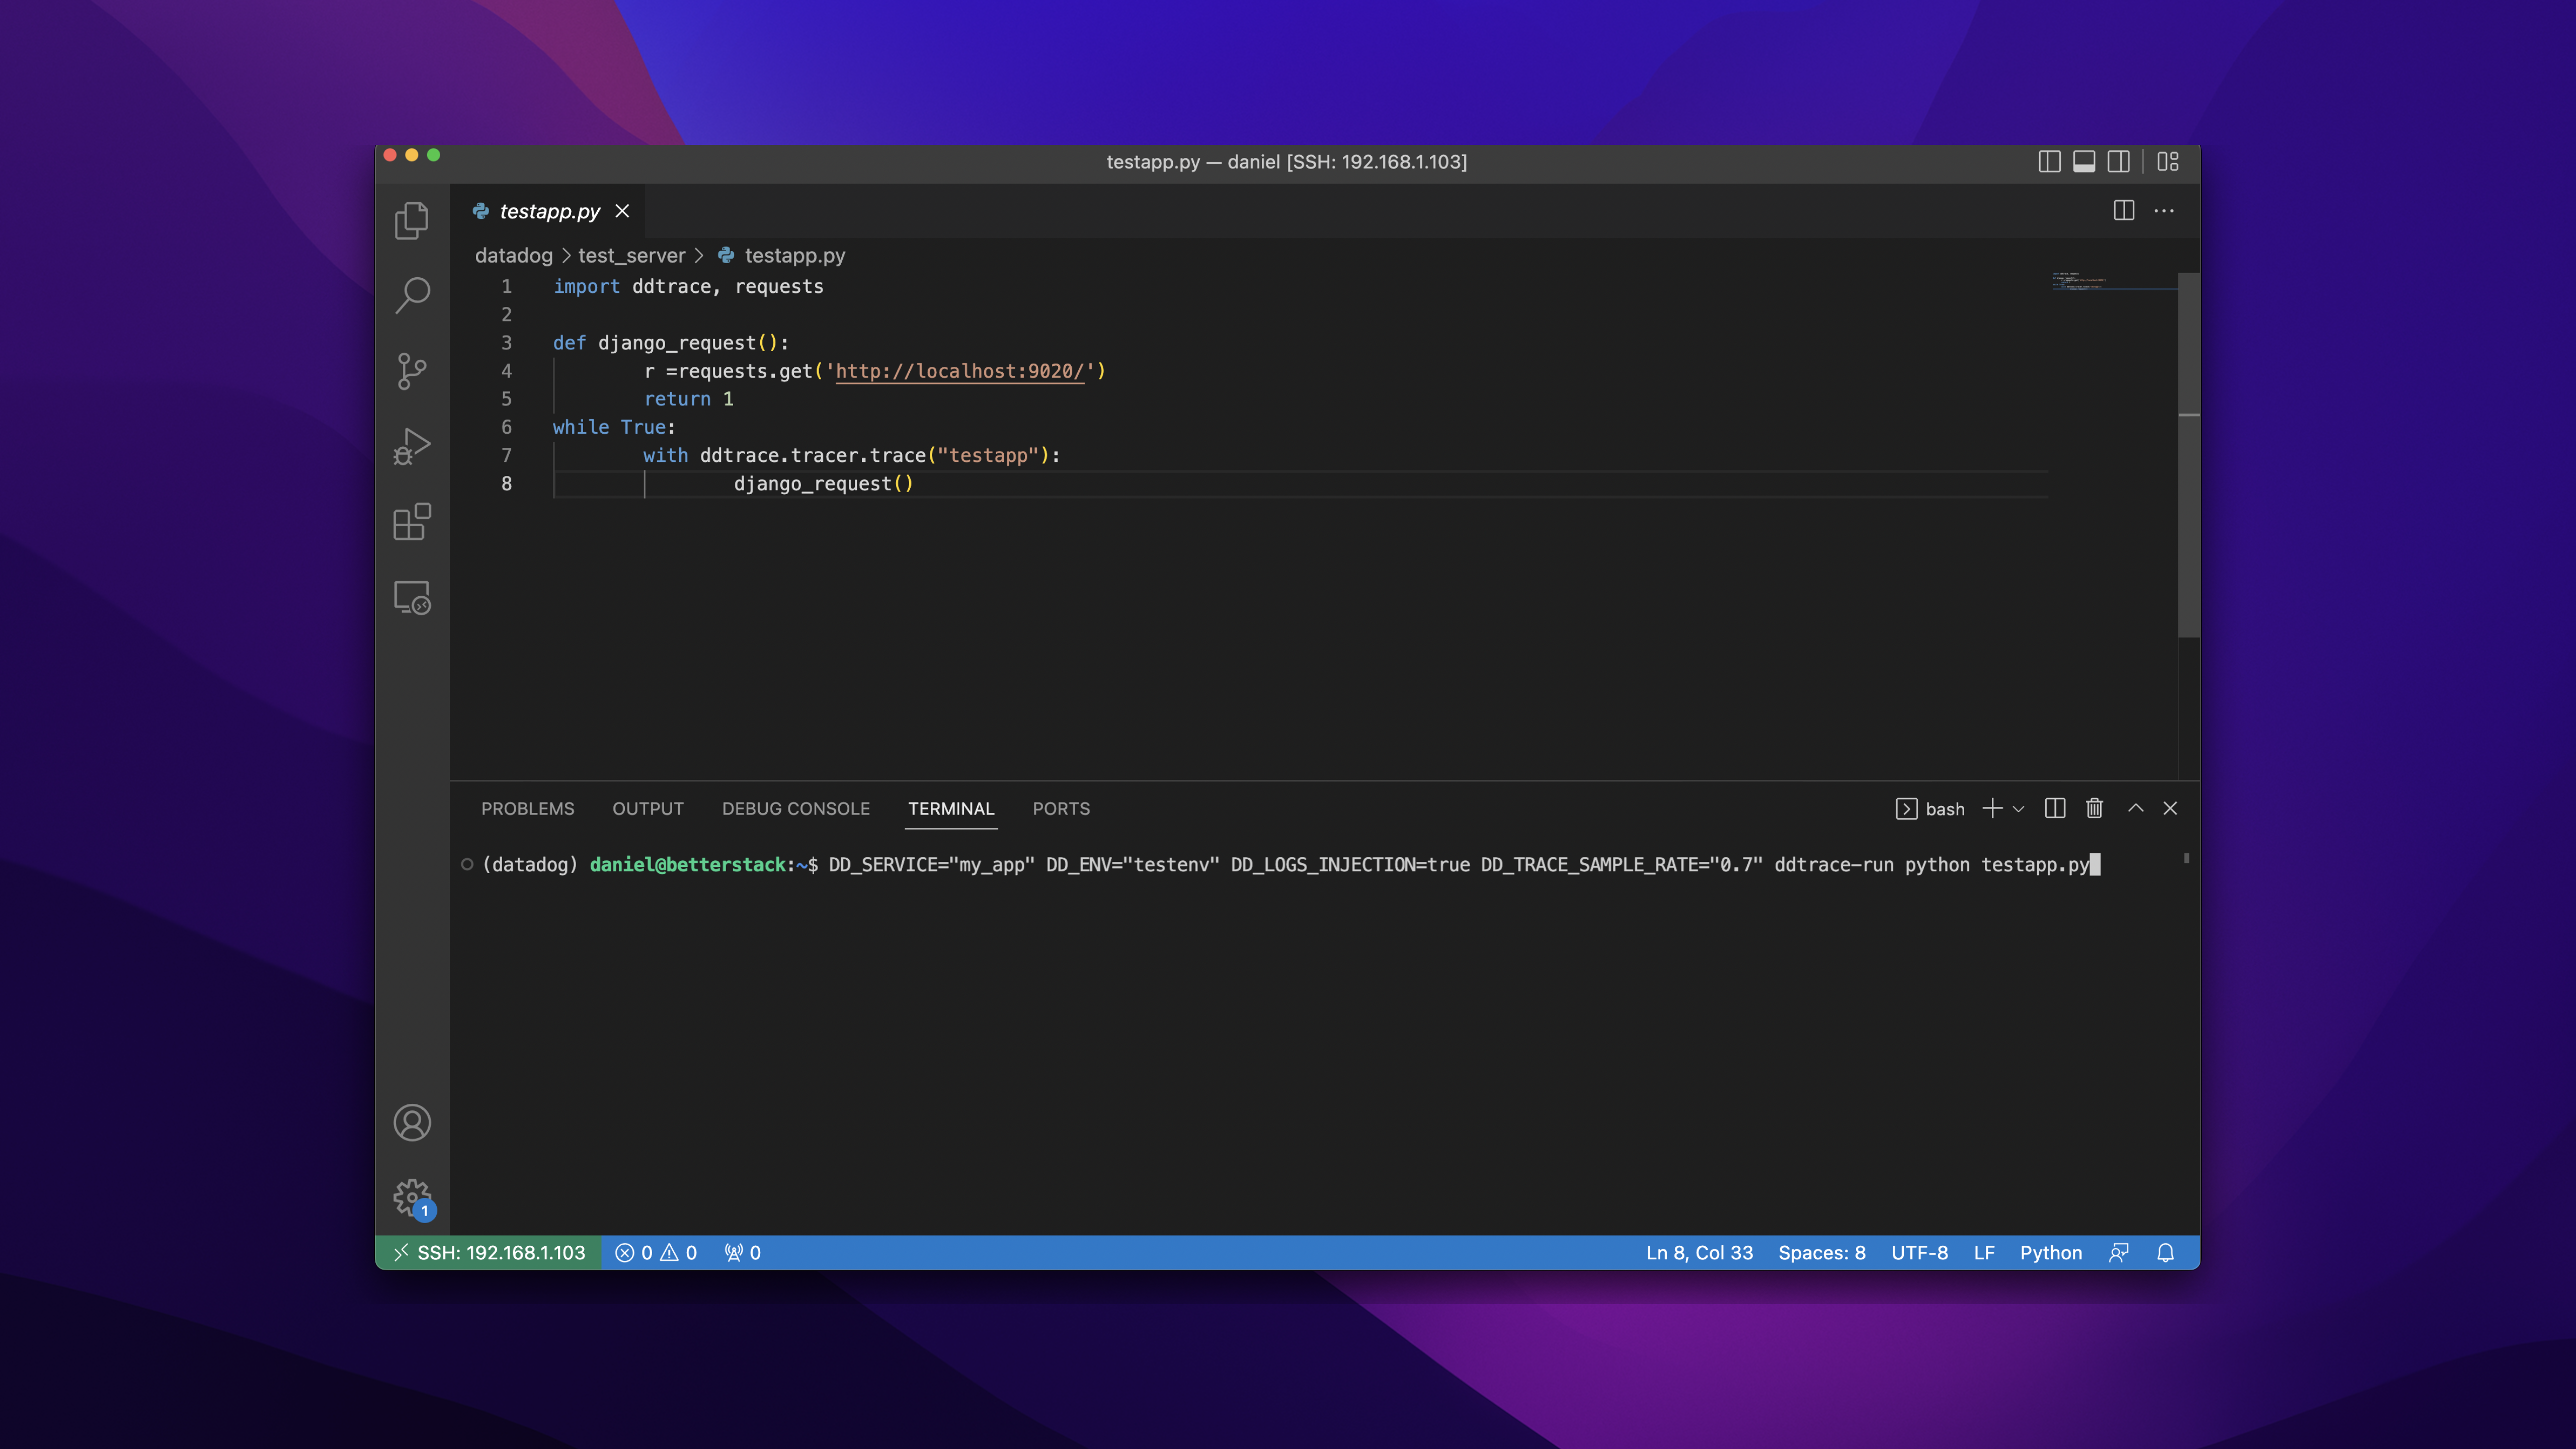Click line number 3 in gutter
Image resolution: width=2576 pixels, height=1449 pixels.
tap(506, 343)
